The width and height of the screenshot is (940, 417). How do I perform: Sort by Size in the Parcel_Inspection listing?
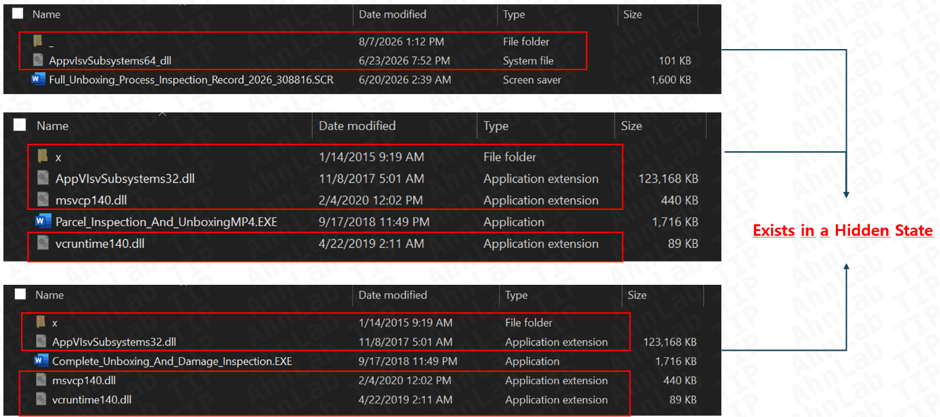631,126
